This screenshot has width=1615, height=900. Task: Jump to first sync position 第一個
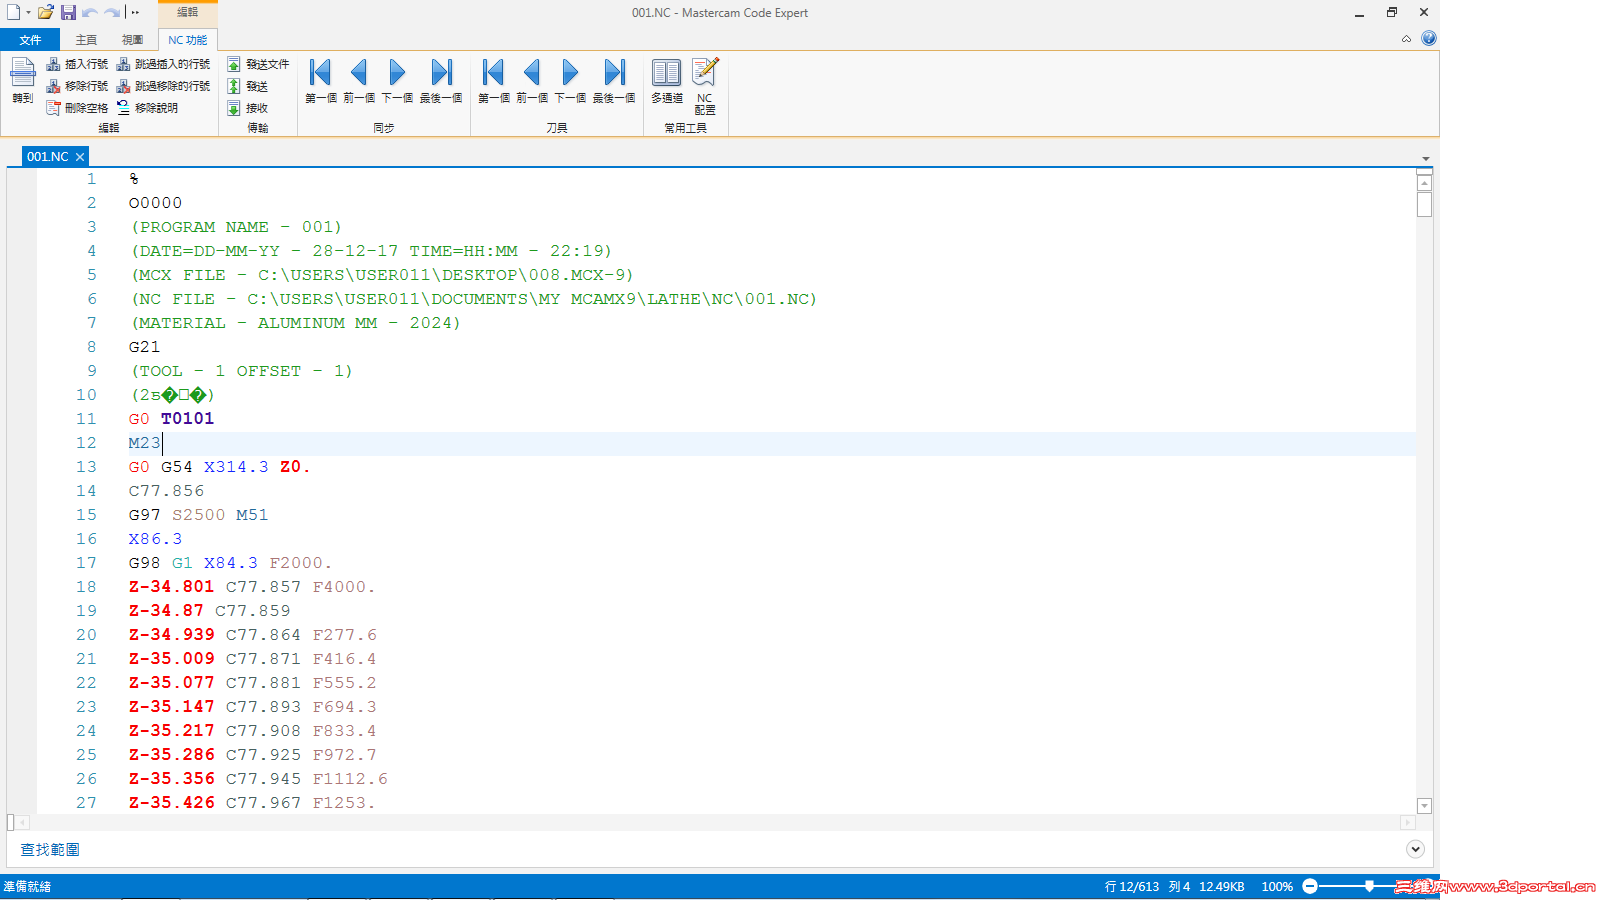320,81
